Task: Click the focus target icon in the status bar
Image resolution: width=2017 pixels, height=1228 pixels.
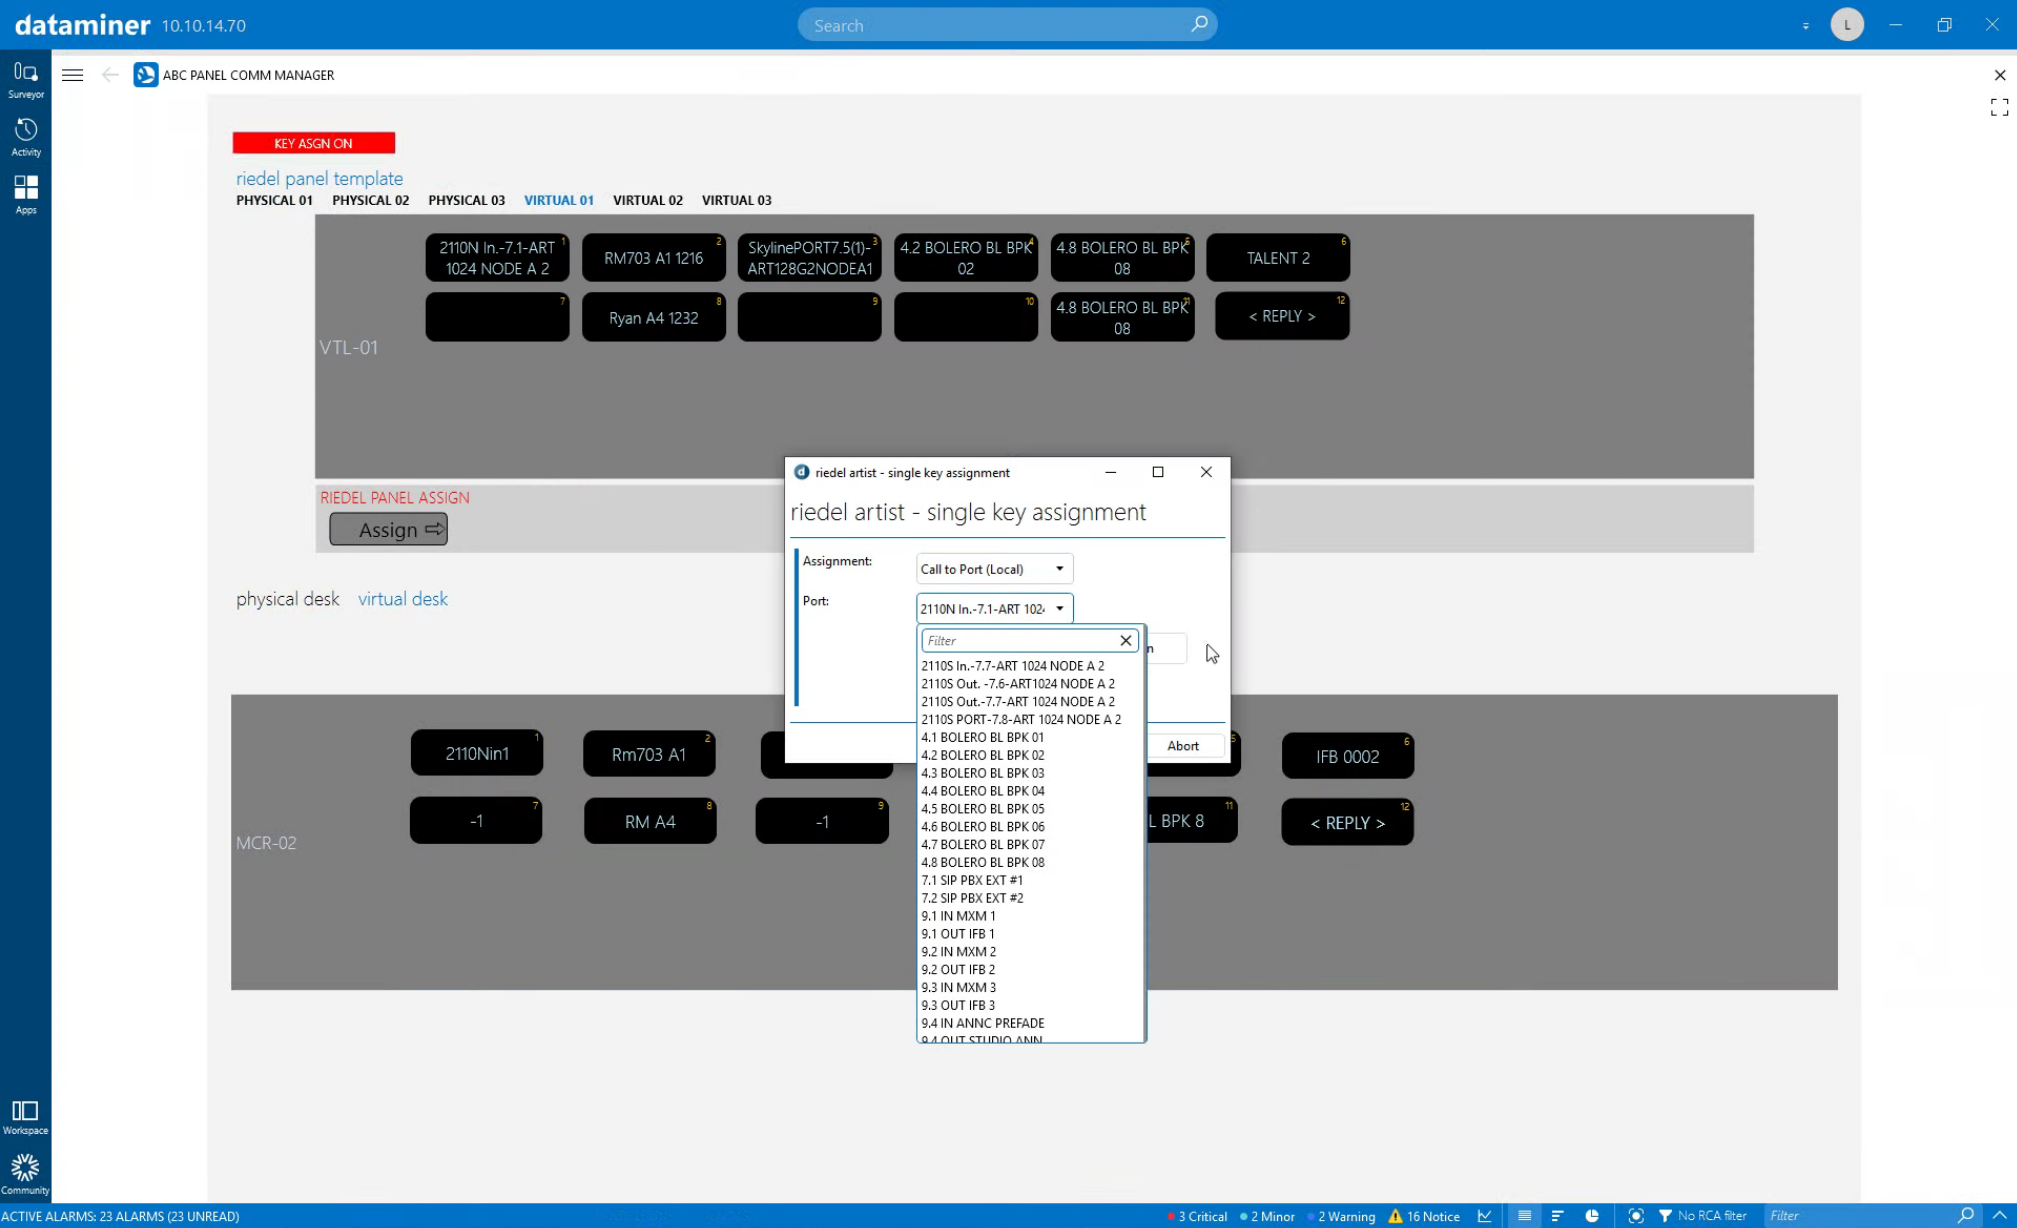Action: point(1636,1216)
